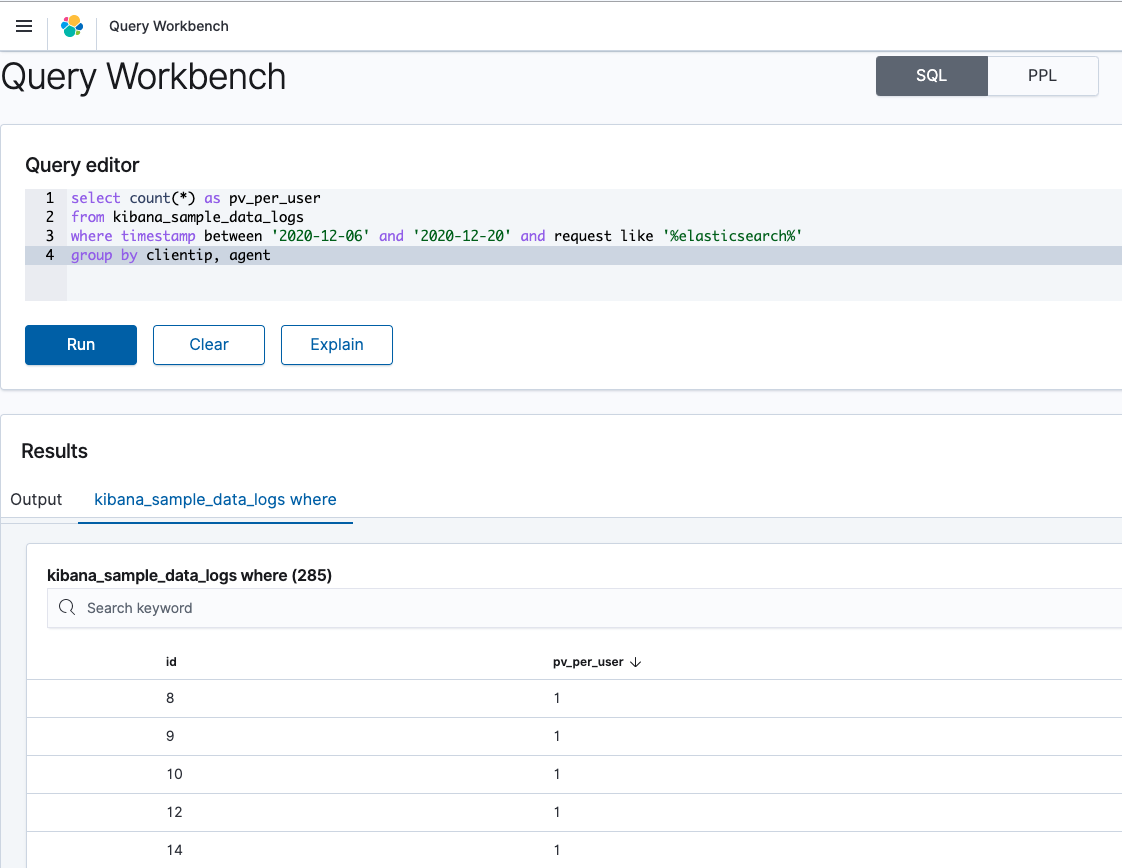
Task: Run the SQL query
Action: pos(81,345)
